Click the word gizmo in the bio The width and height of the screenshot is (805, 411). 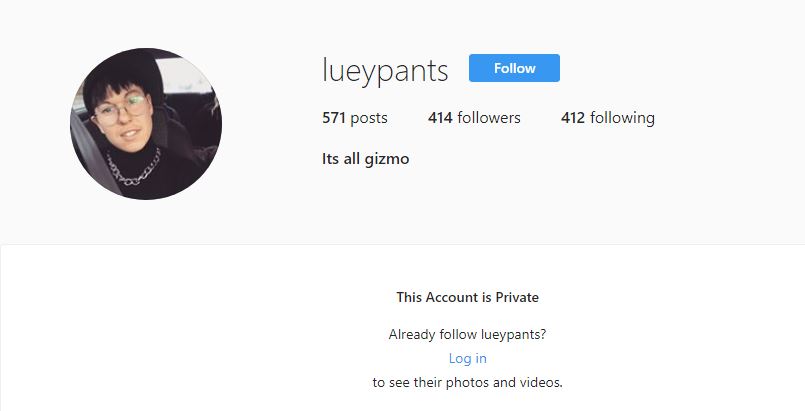pos(387,160)
